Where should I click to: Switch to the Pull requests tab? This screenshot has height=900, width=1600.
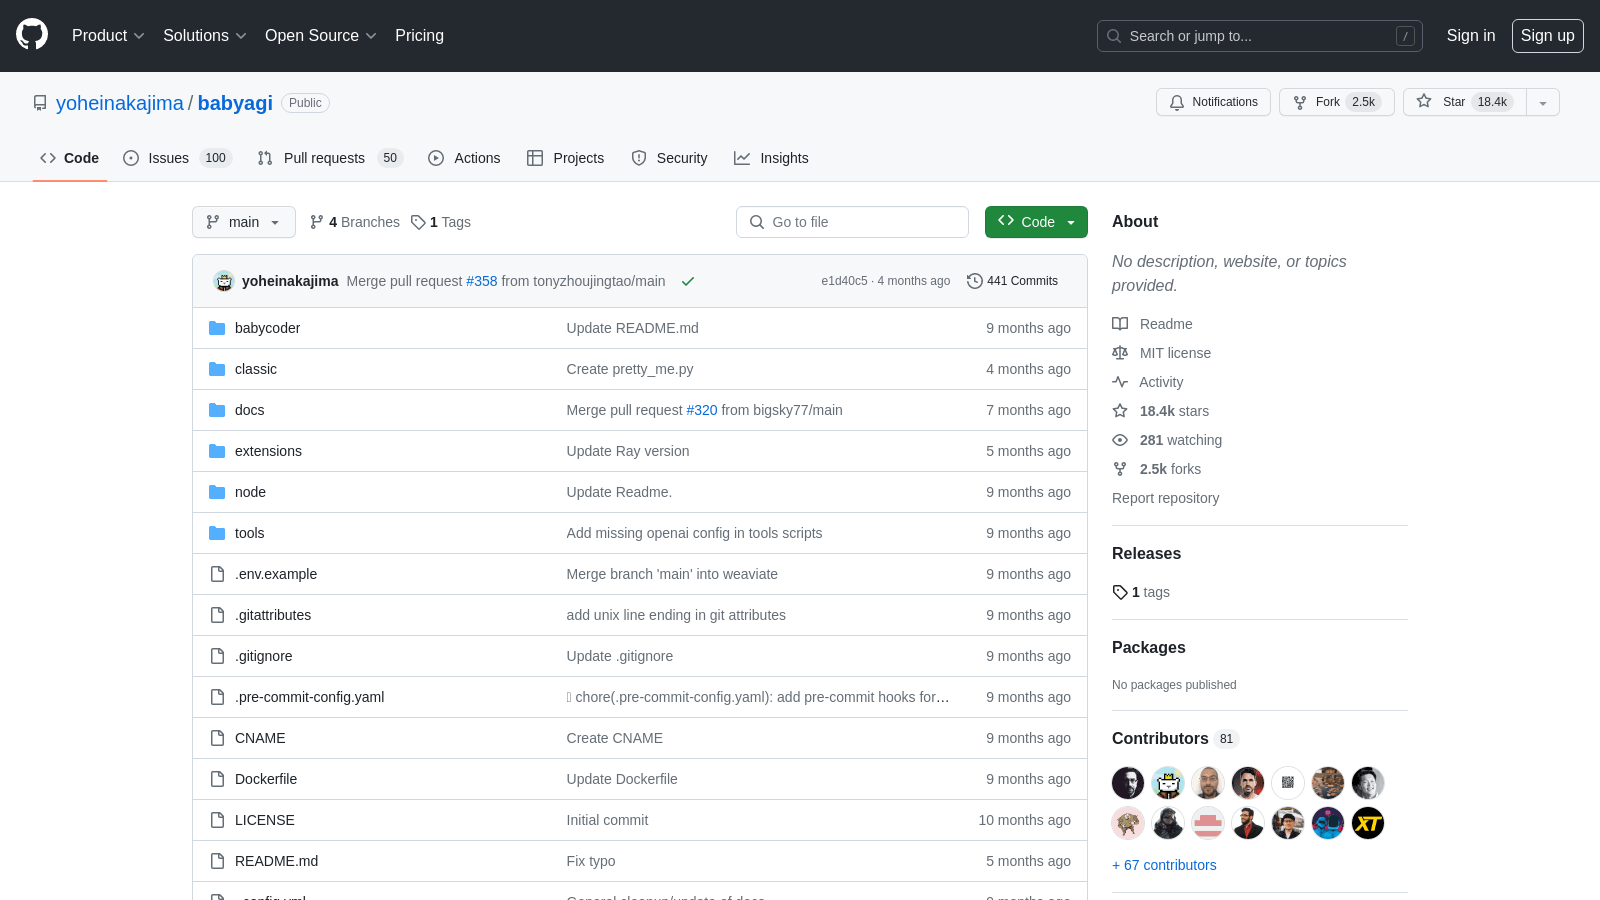(329, 158)
